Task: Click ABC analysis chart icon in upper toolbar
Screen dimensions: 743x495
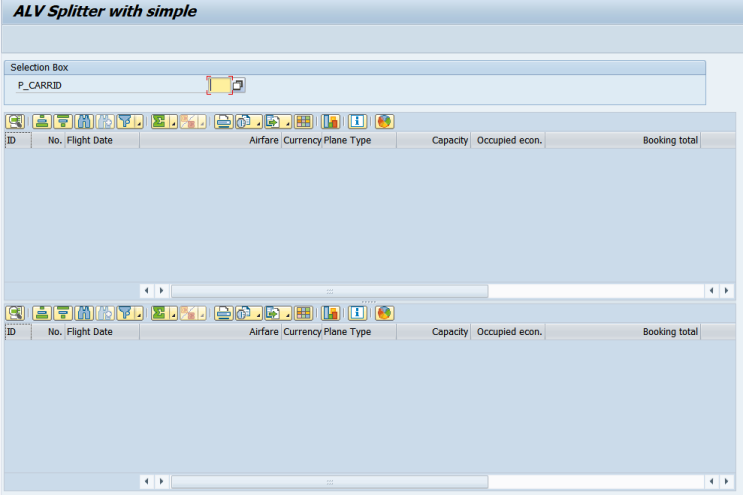Action: [330, 122]
